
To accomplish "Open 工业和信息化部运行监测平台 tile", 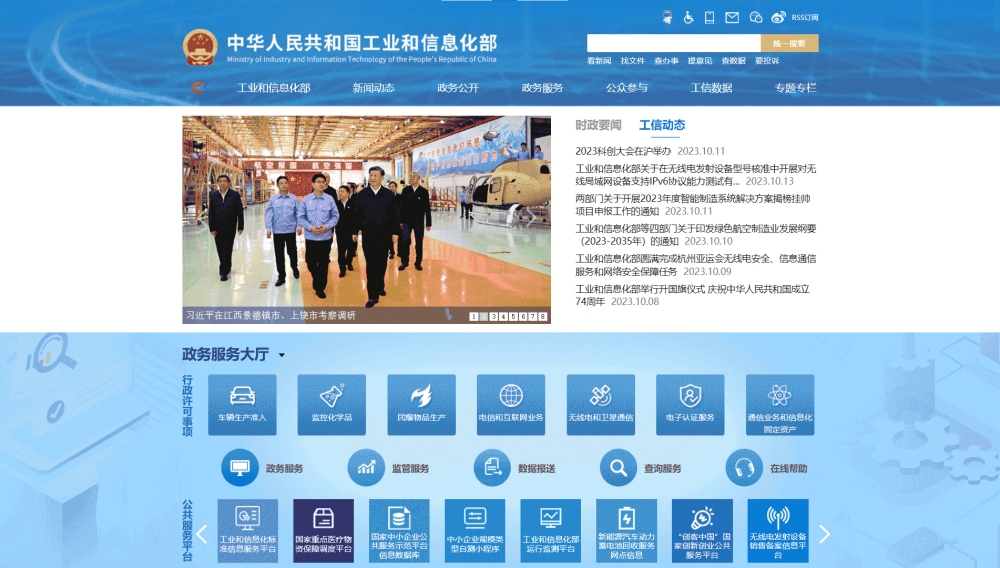I will [x=550, y=531].
